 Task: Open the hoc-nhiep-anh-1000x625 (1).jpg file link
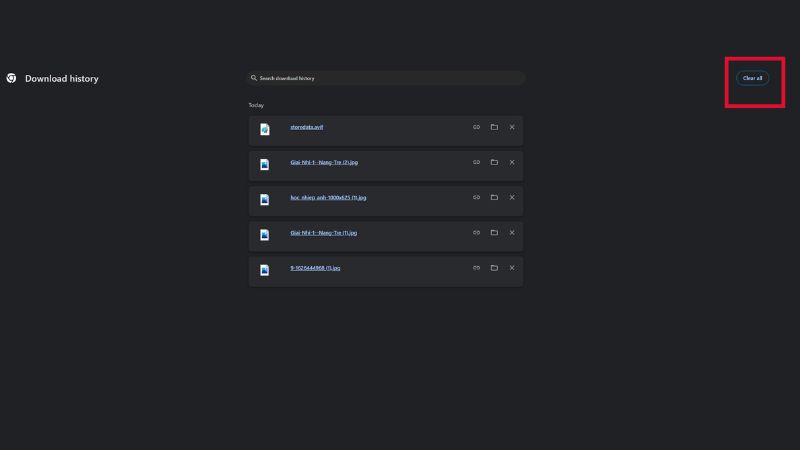pyautogui.click(x=328, y=197)
